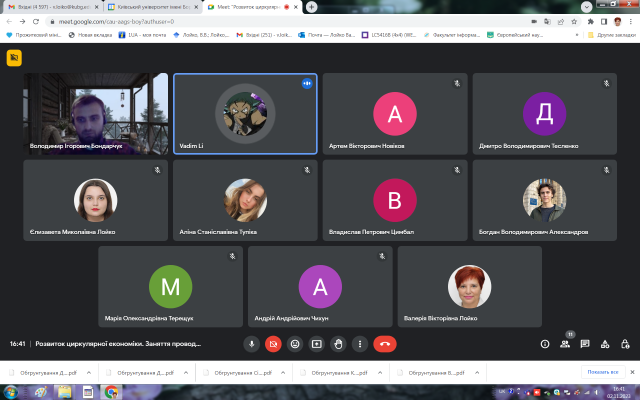Mute the microphone in meeting controls
This screenshot has height=400, width=640.
[252, 343]
